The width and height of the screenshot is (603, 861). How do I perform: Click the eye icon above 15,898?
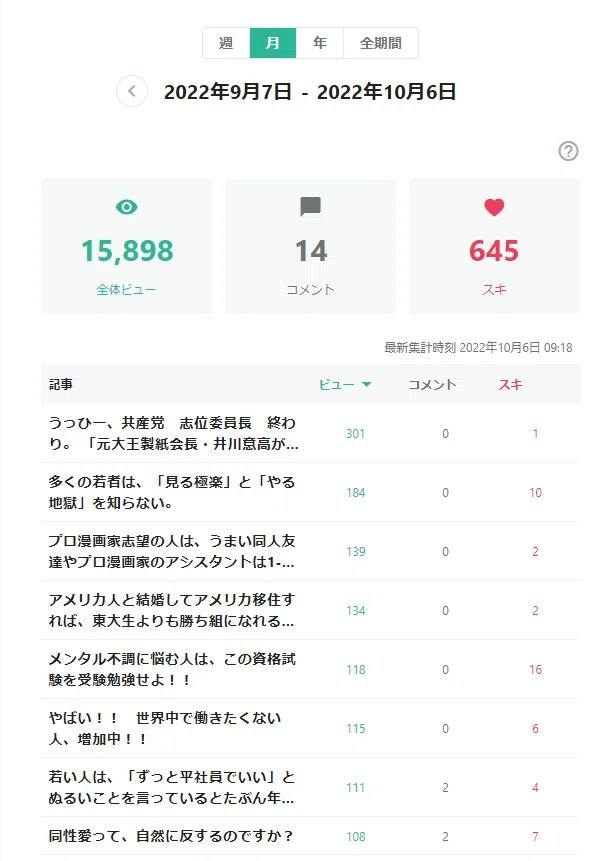coord(126,207)
